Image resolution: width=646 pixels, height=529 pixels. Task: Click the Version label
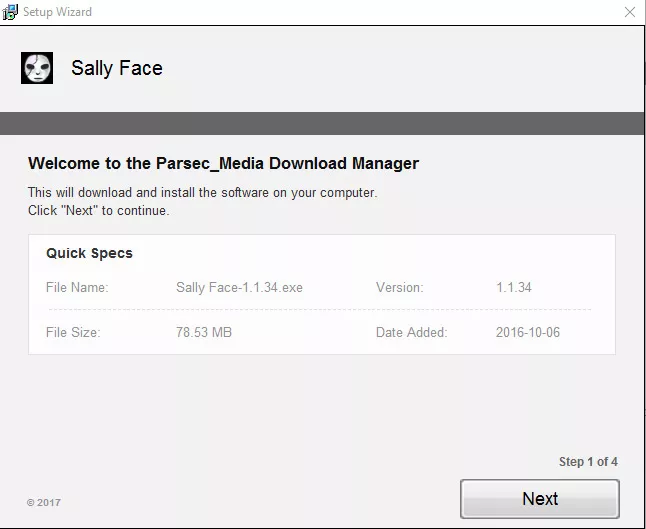point(399,287)
